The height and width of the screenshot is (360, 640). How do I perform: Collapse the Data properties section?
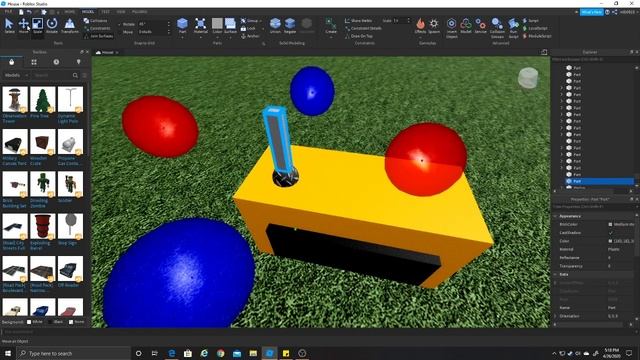coord(555,274)
